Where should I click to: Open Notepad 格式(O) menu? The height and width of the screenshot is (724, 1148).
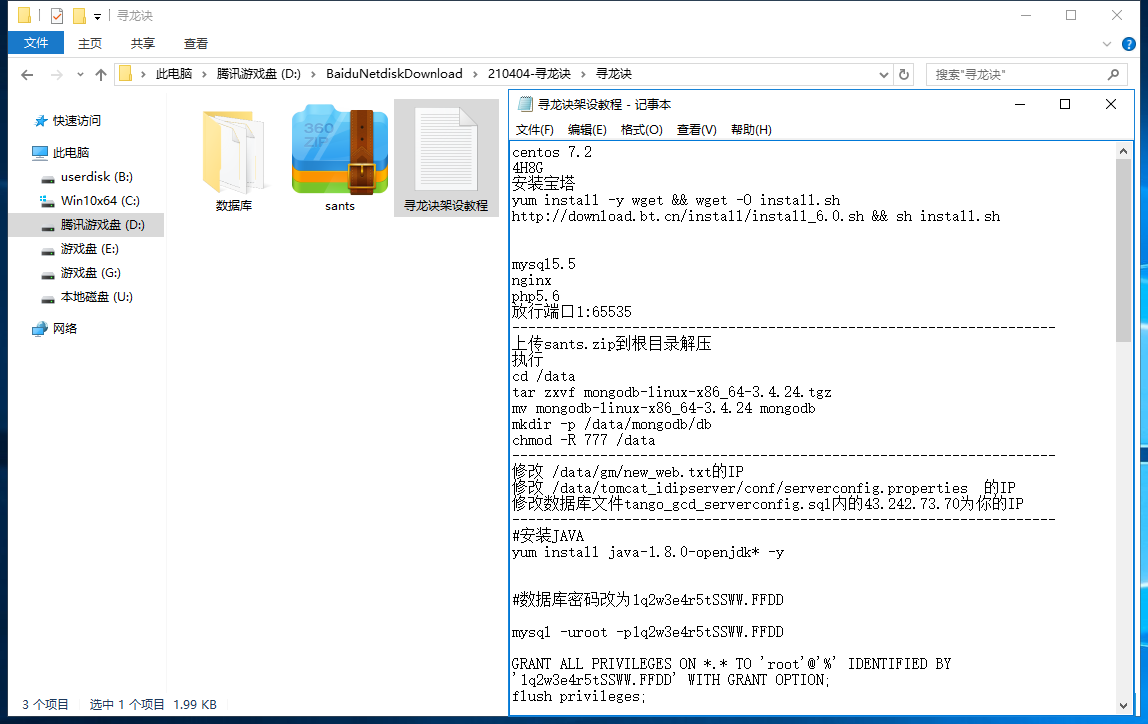tap(641, 130)
